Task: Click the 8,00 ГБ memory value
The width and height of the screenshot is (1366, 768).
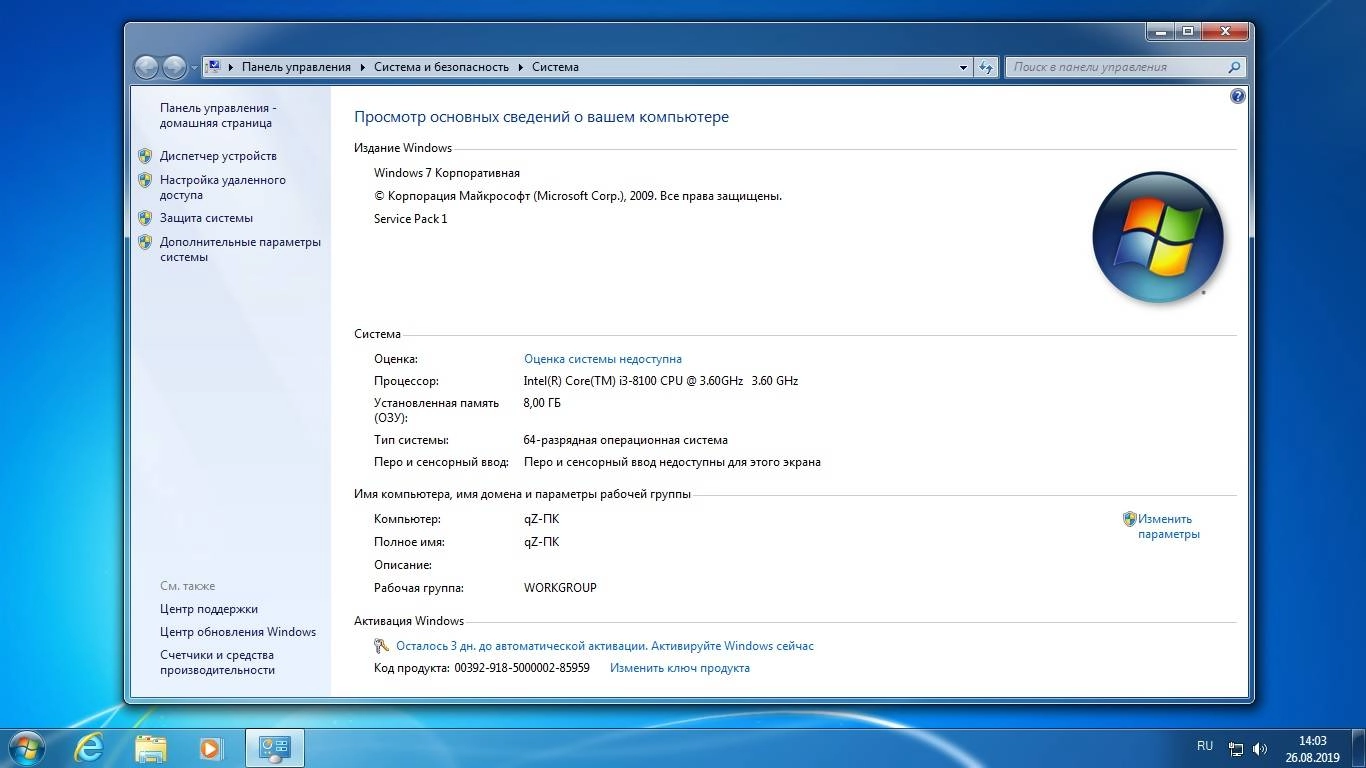Action: click(542, 403)
